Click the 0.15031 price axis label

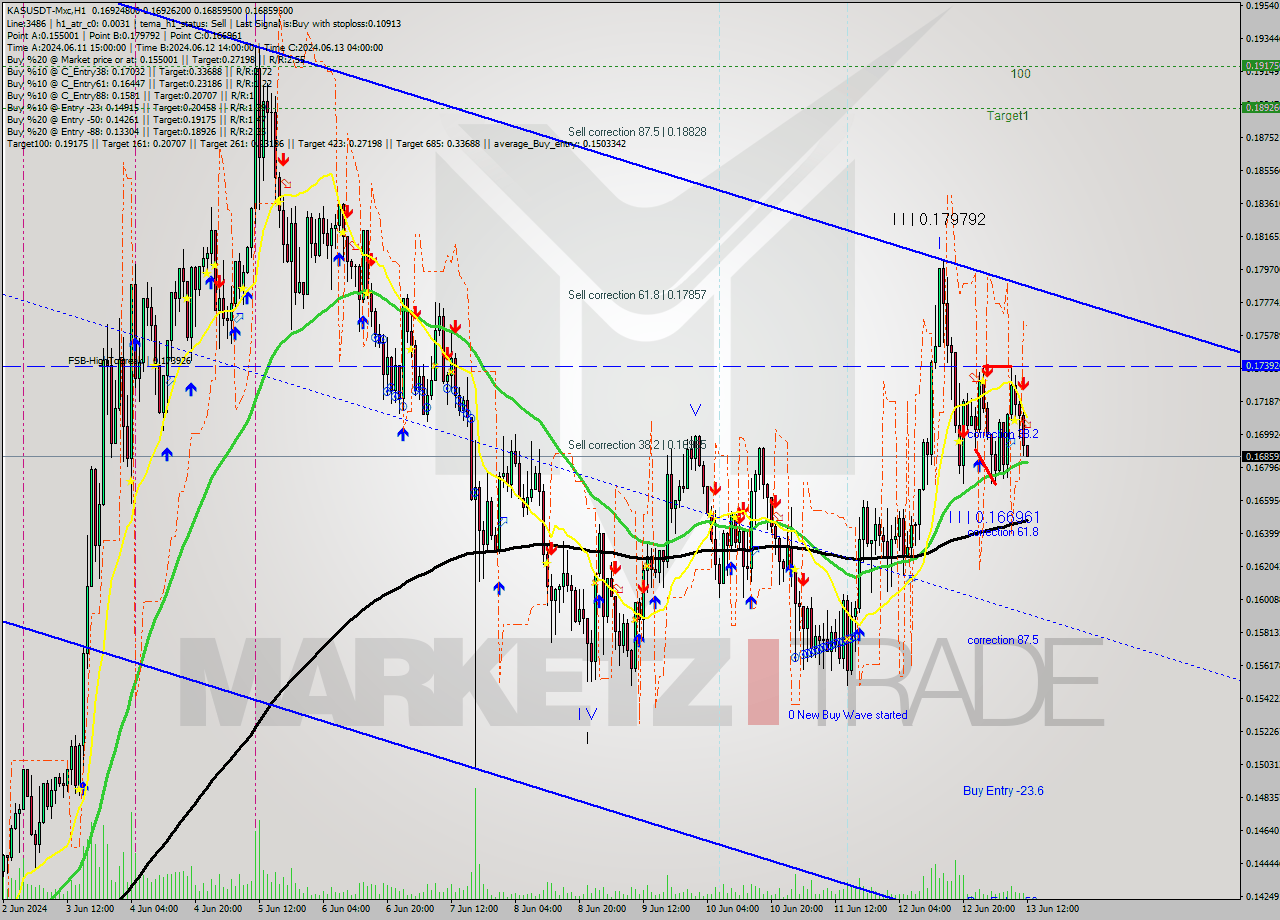(1262, 764)
